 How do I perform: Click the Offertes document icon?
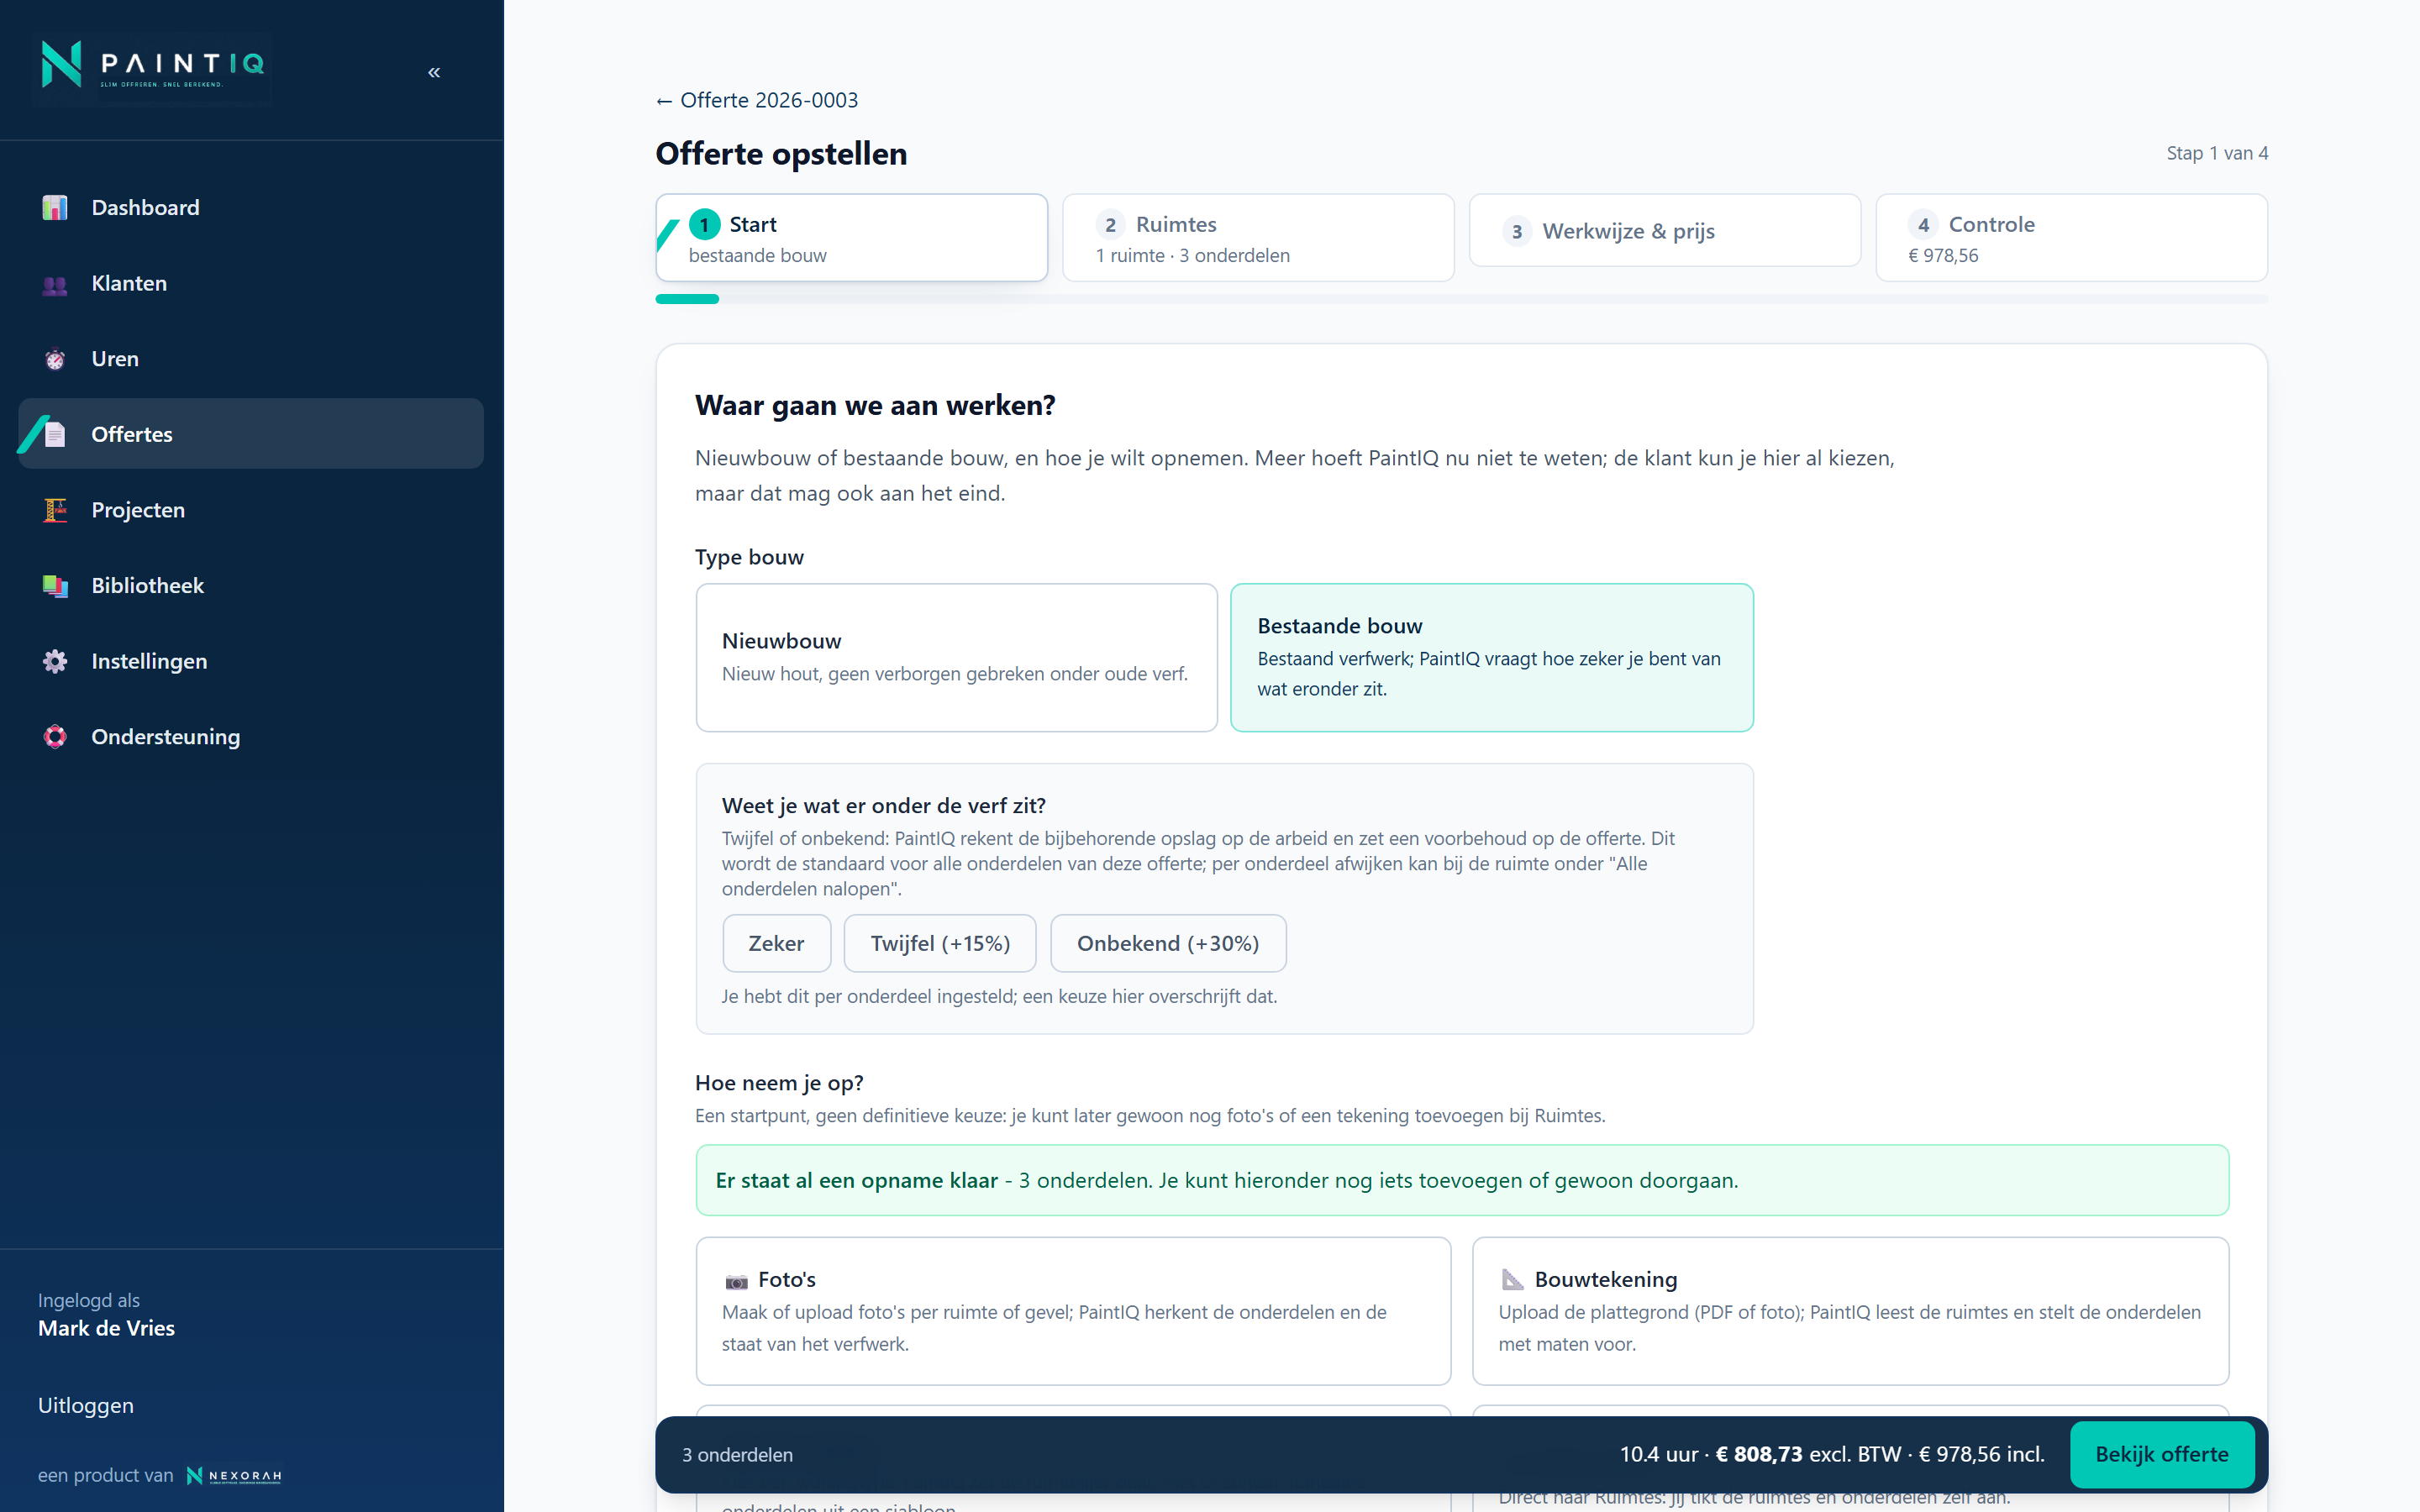[55, 434]
